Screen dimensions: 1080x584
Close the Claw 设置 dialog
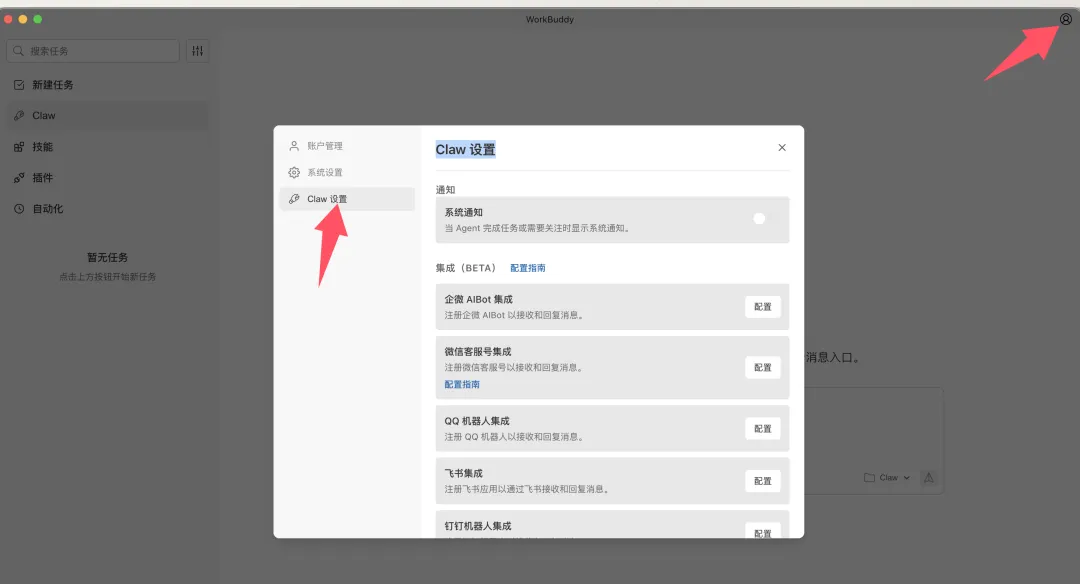(x=782, y=147)
